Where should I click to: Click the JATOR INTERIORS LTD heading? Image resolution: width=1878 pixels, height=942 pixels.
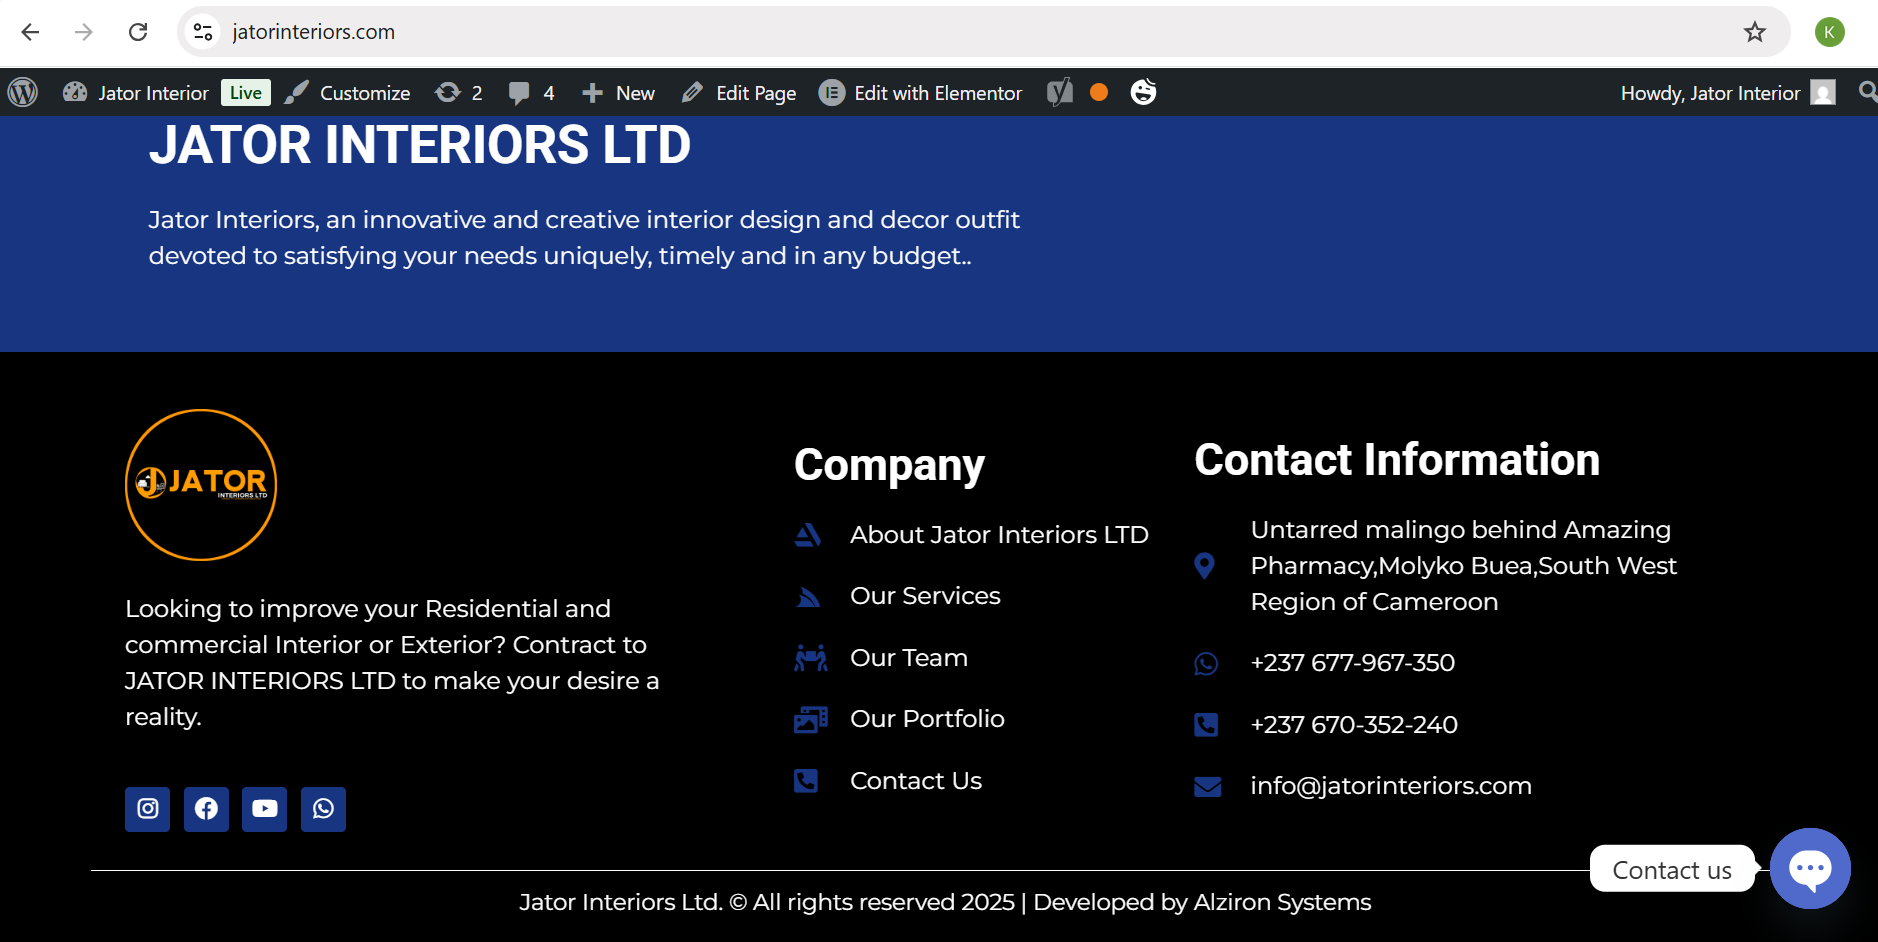click(420, 145)
